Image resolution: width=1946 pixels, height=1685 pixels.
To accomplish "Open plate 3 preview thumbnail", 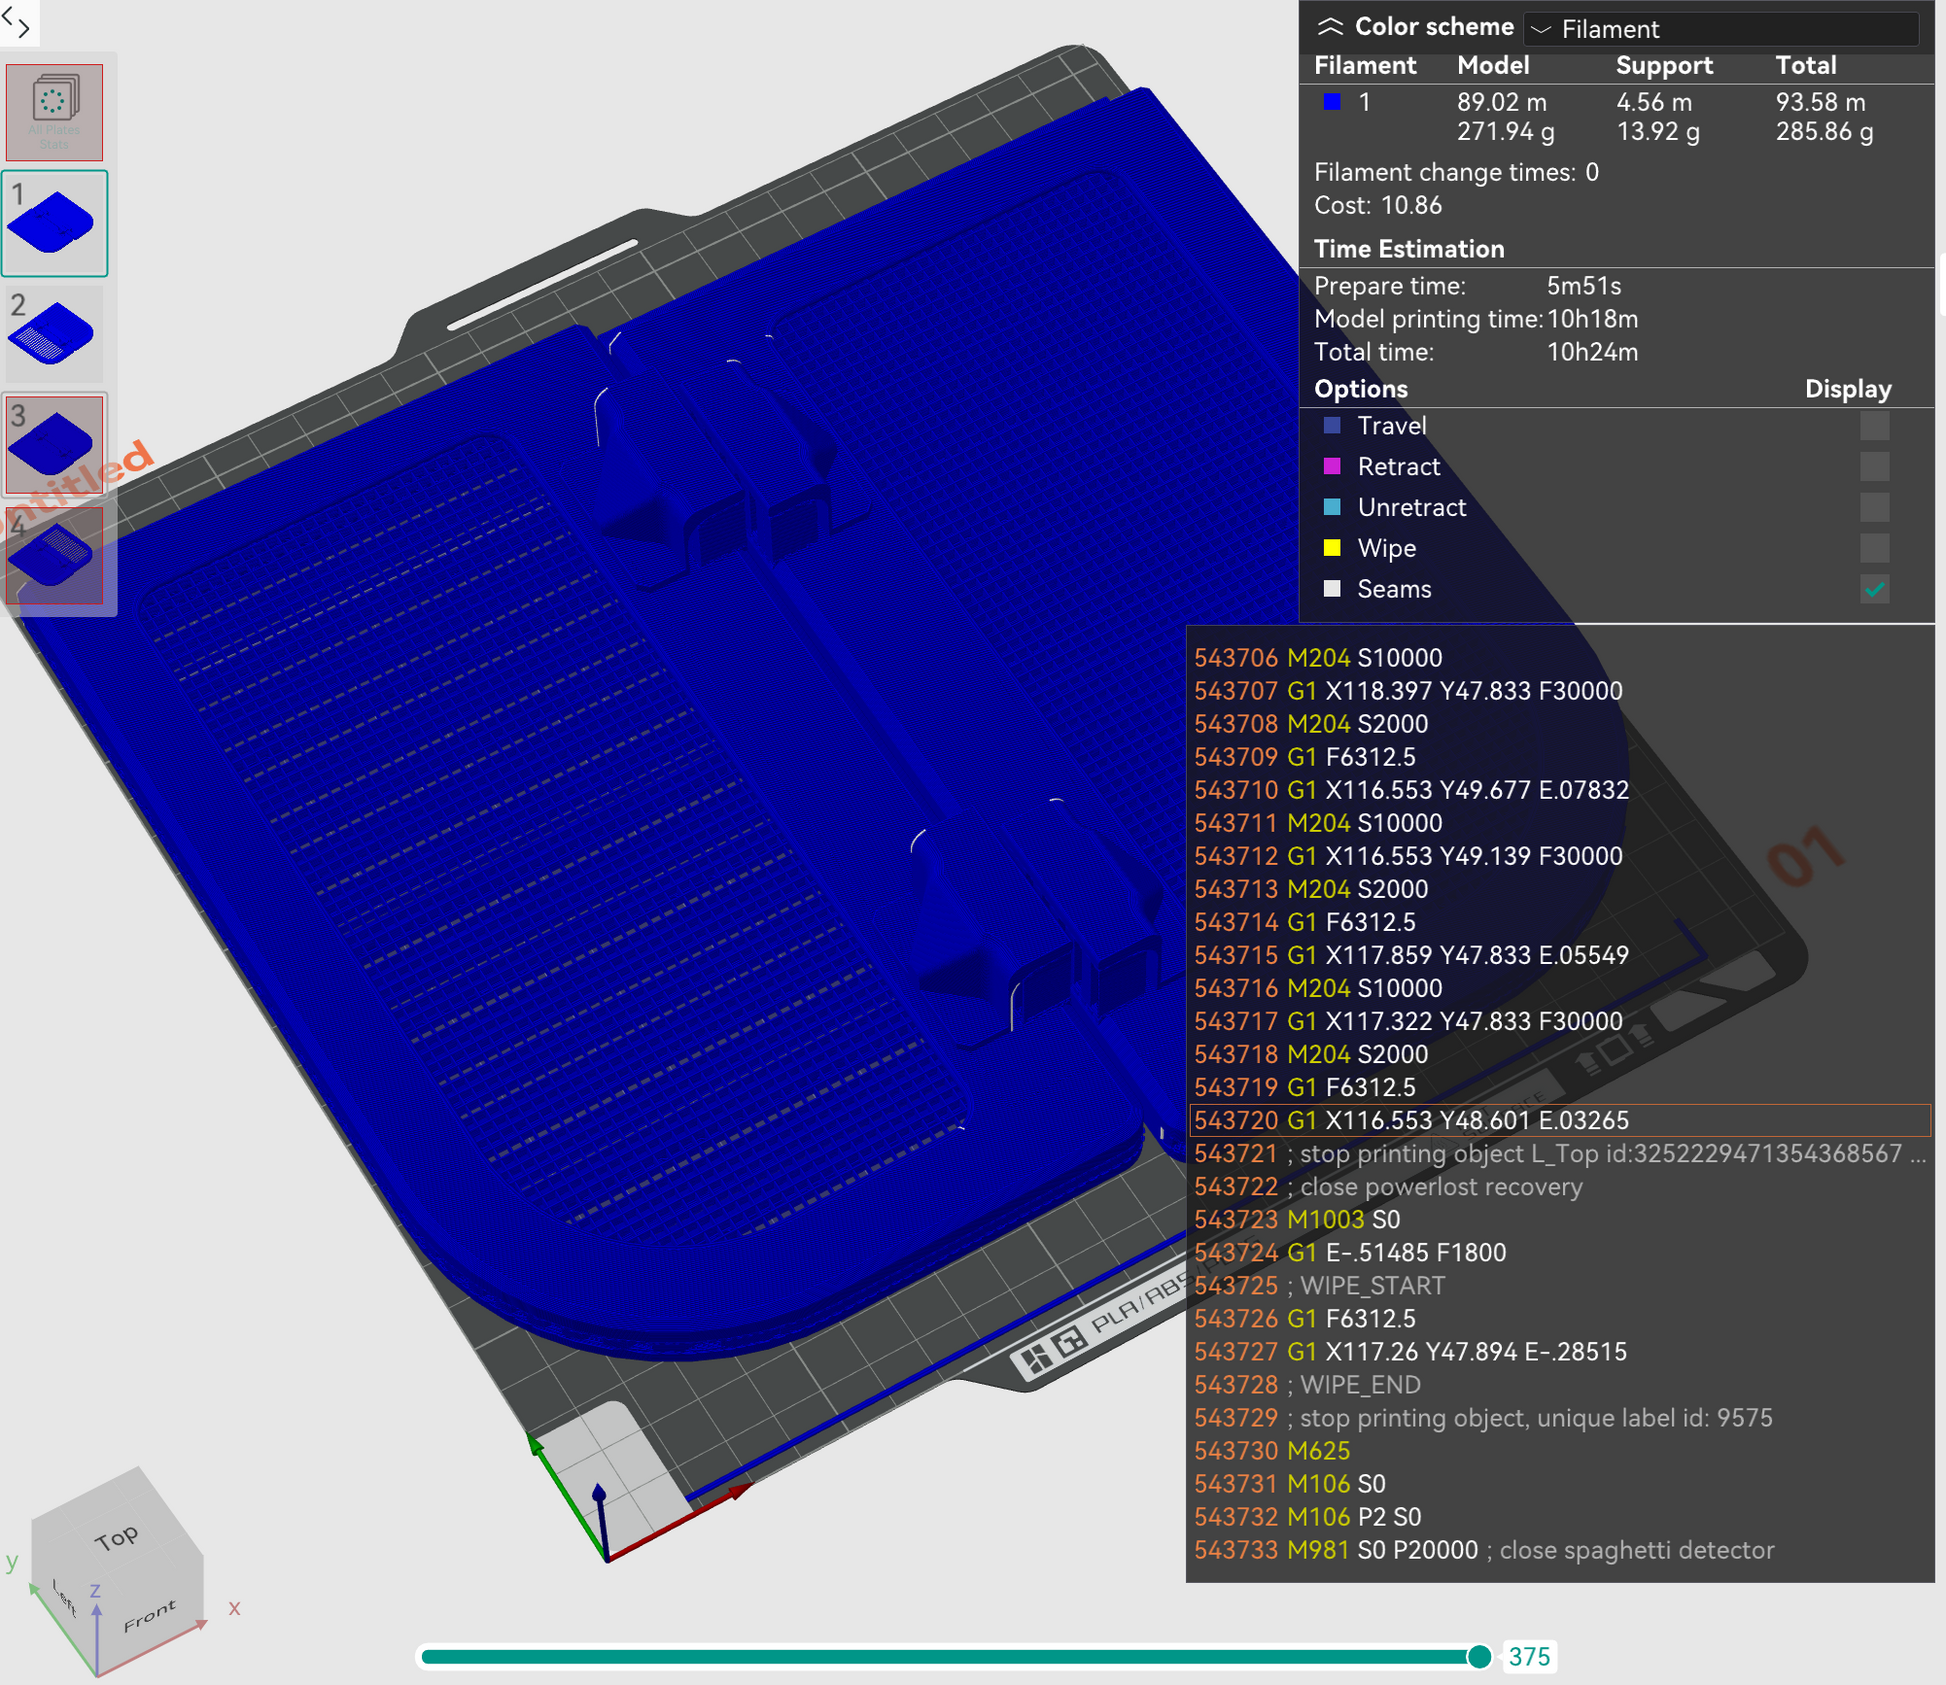I will pyautogui.click(x=54, y=444).
